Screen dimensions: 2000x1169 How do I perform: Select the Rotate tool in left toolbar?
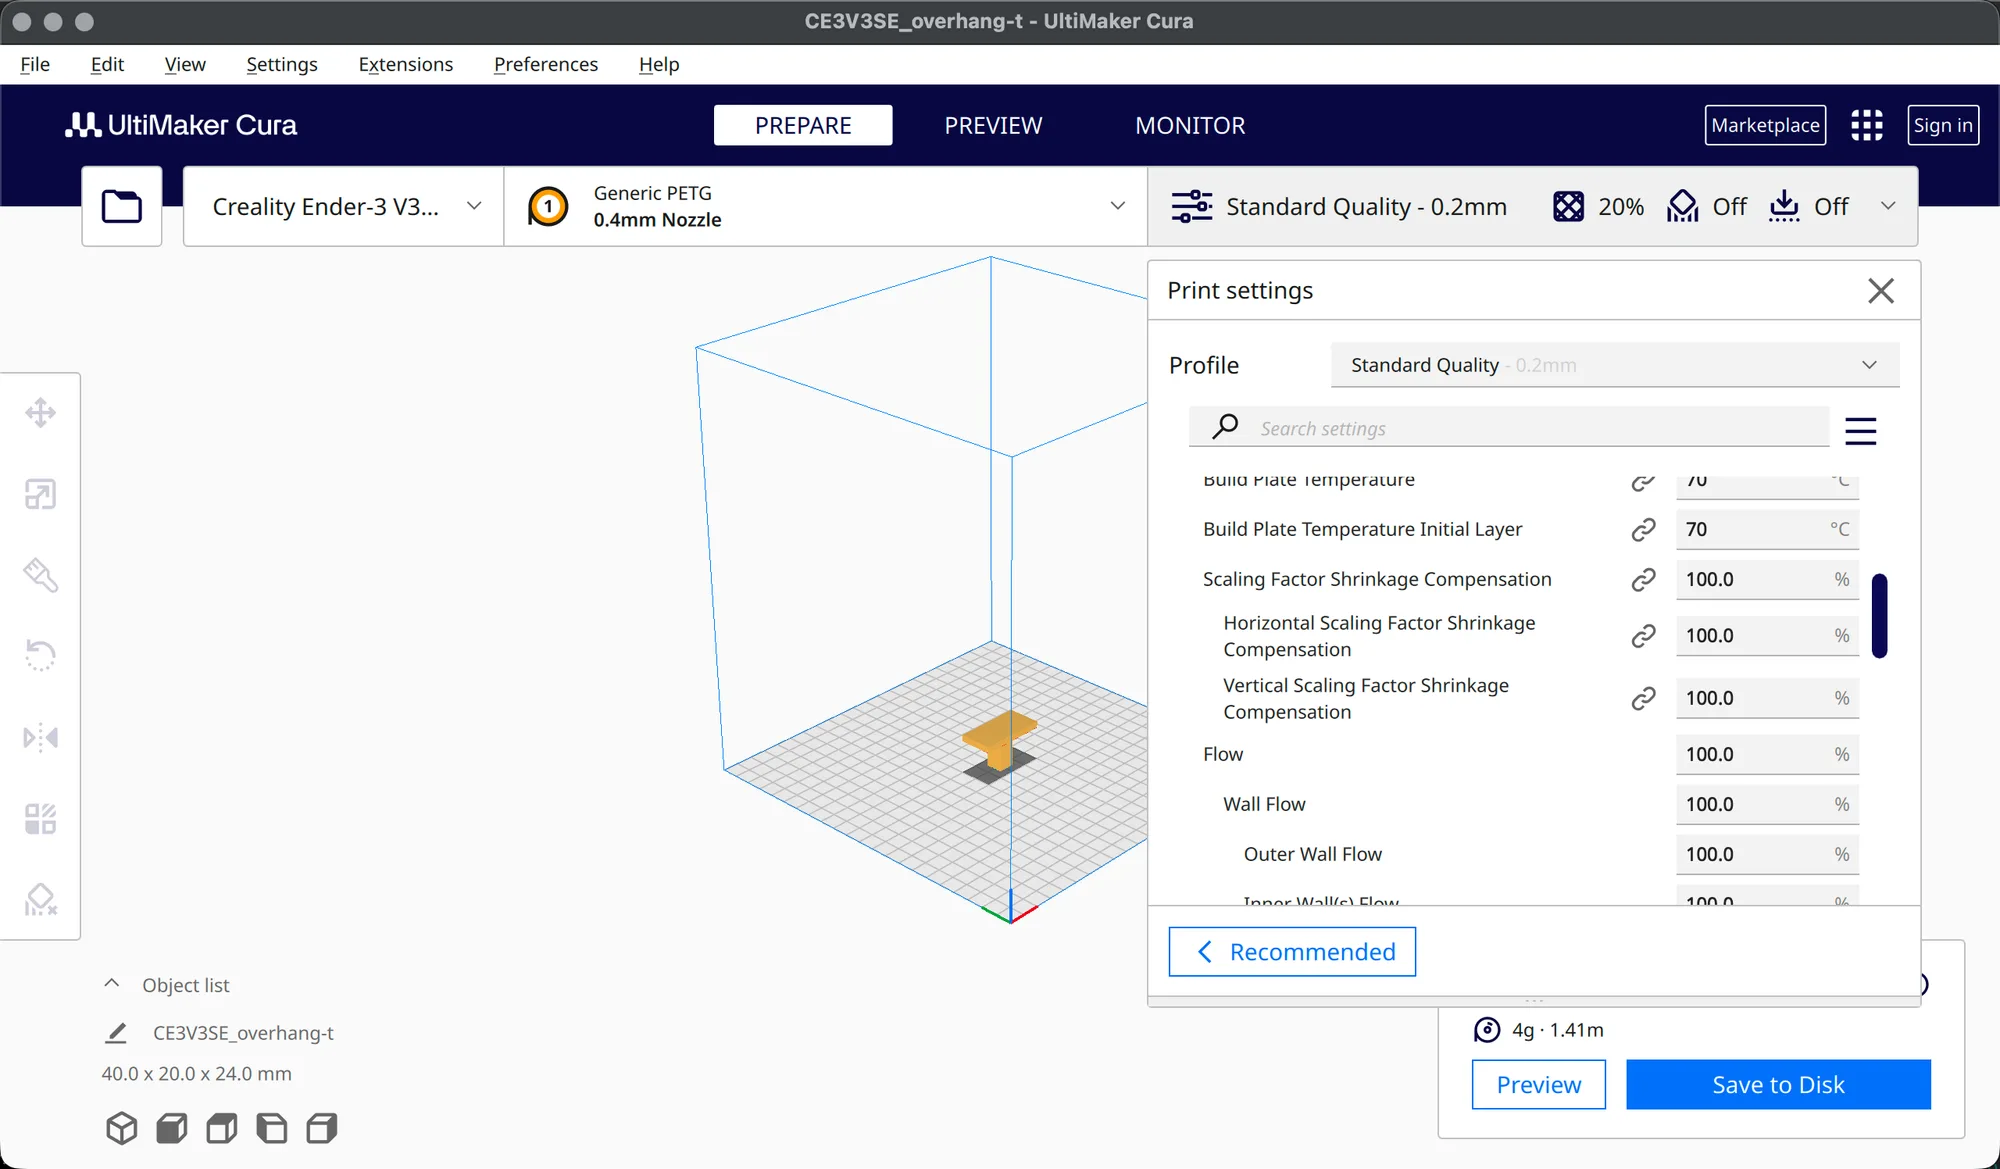[x=40, y=656]
